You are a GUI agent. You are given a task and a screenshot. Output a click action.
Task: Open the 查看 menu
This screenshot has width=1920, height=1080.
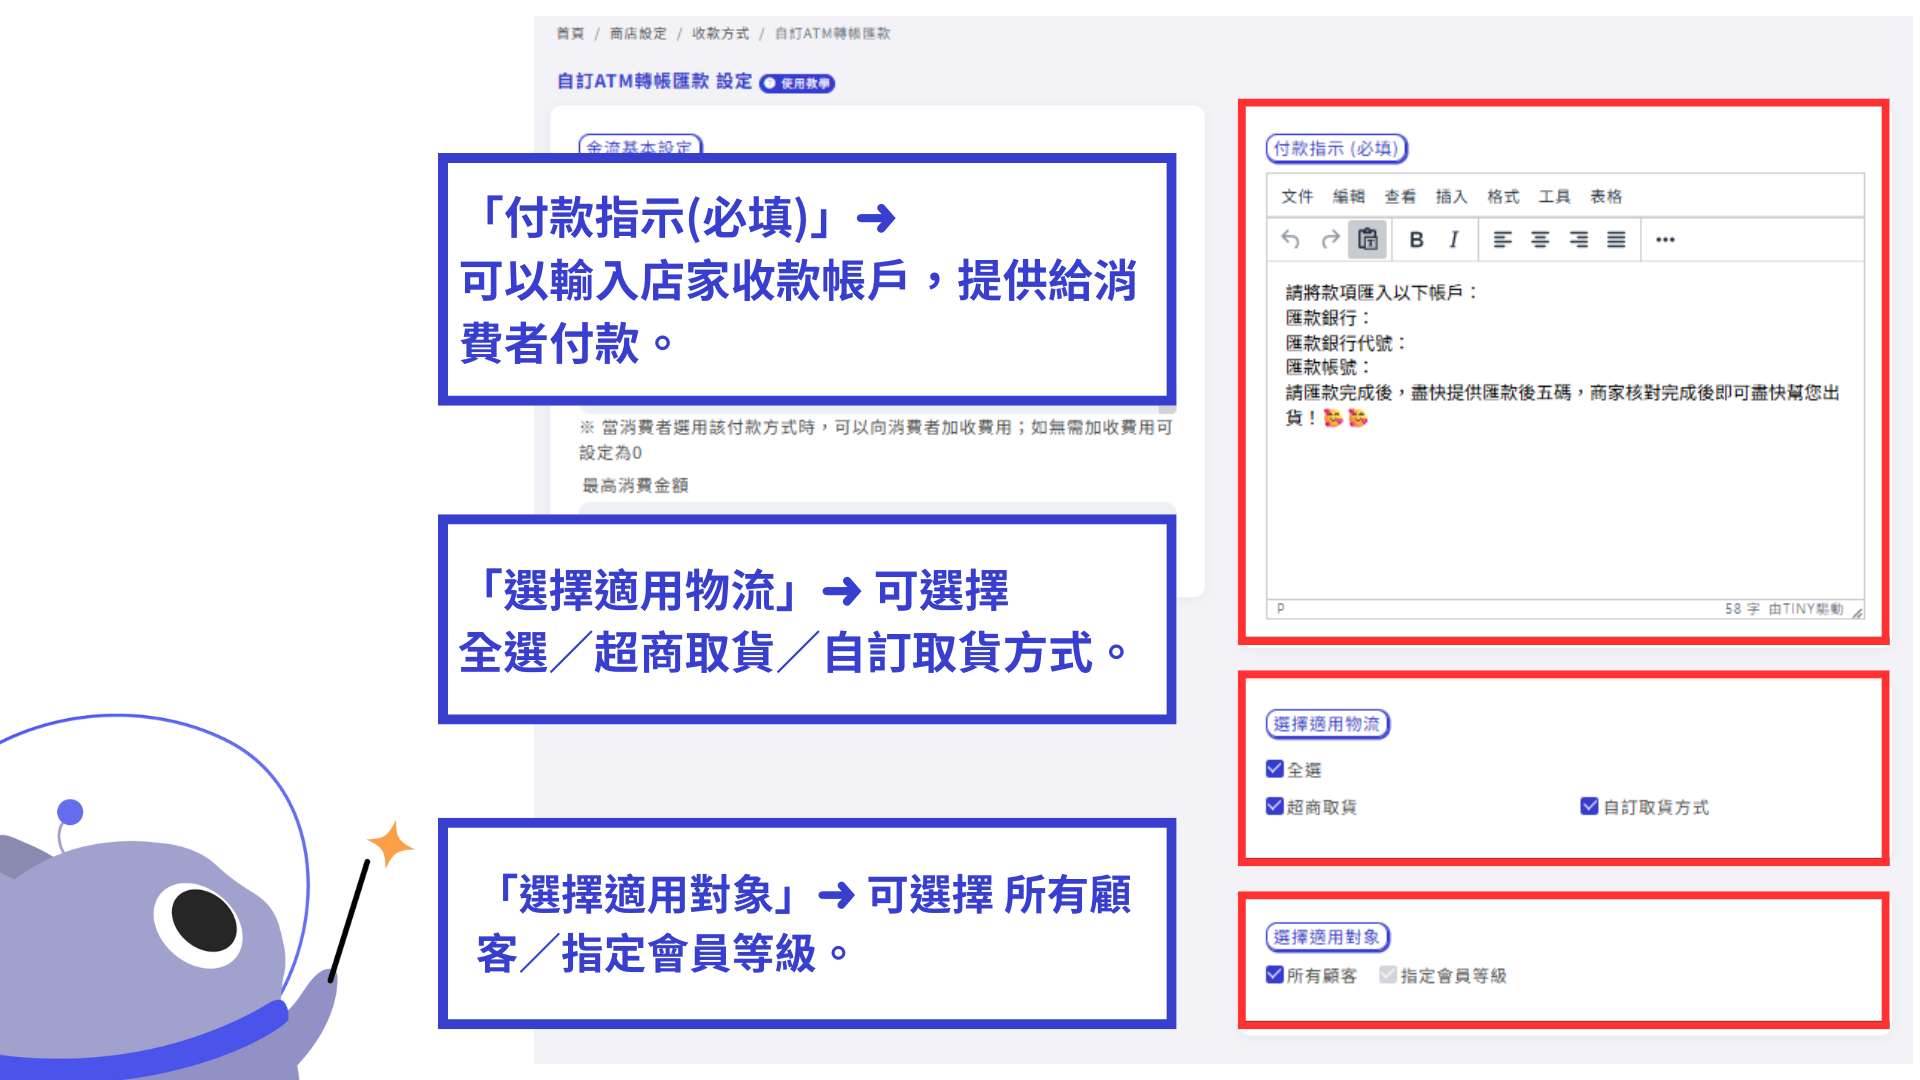coord(1400,197)
